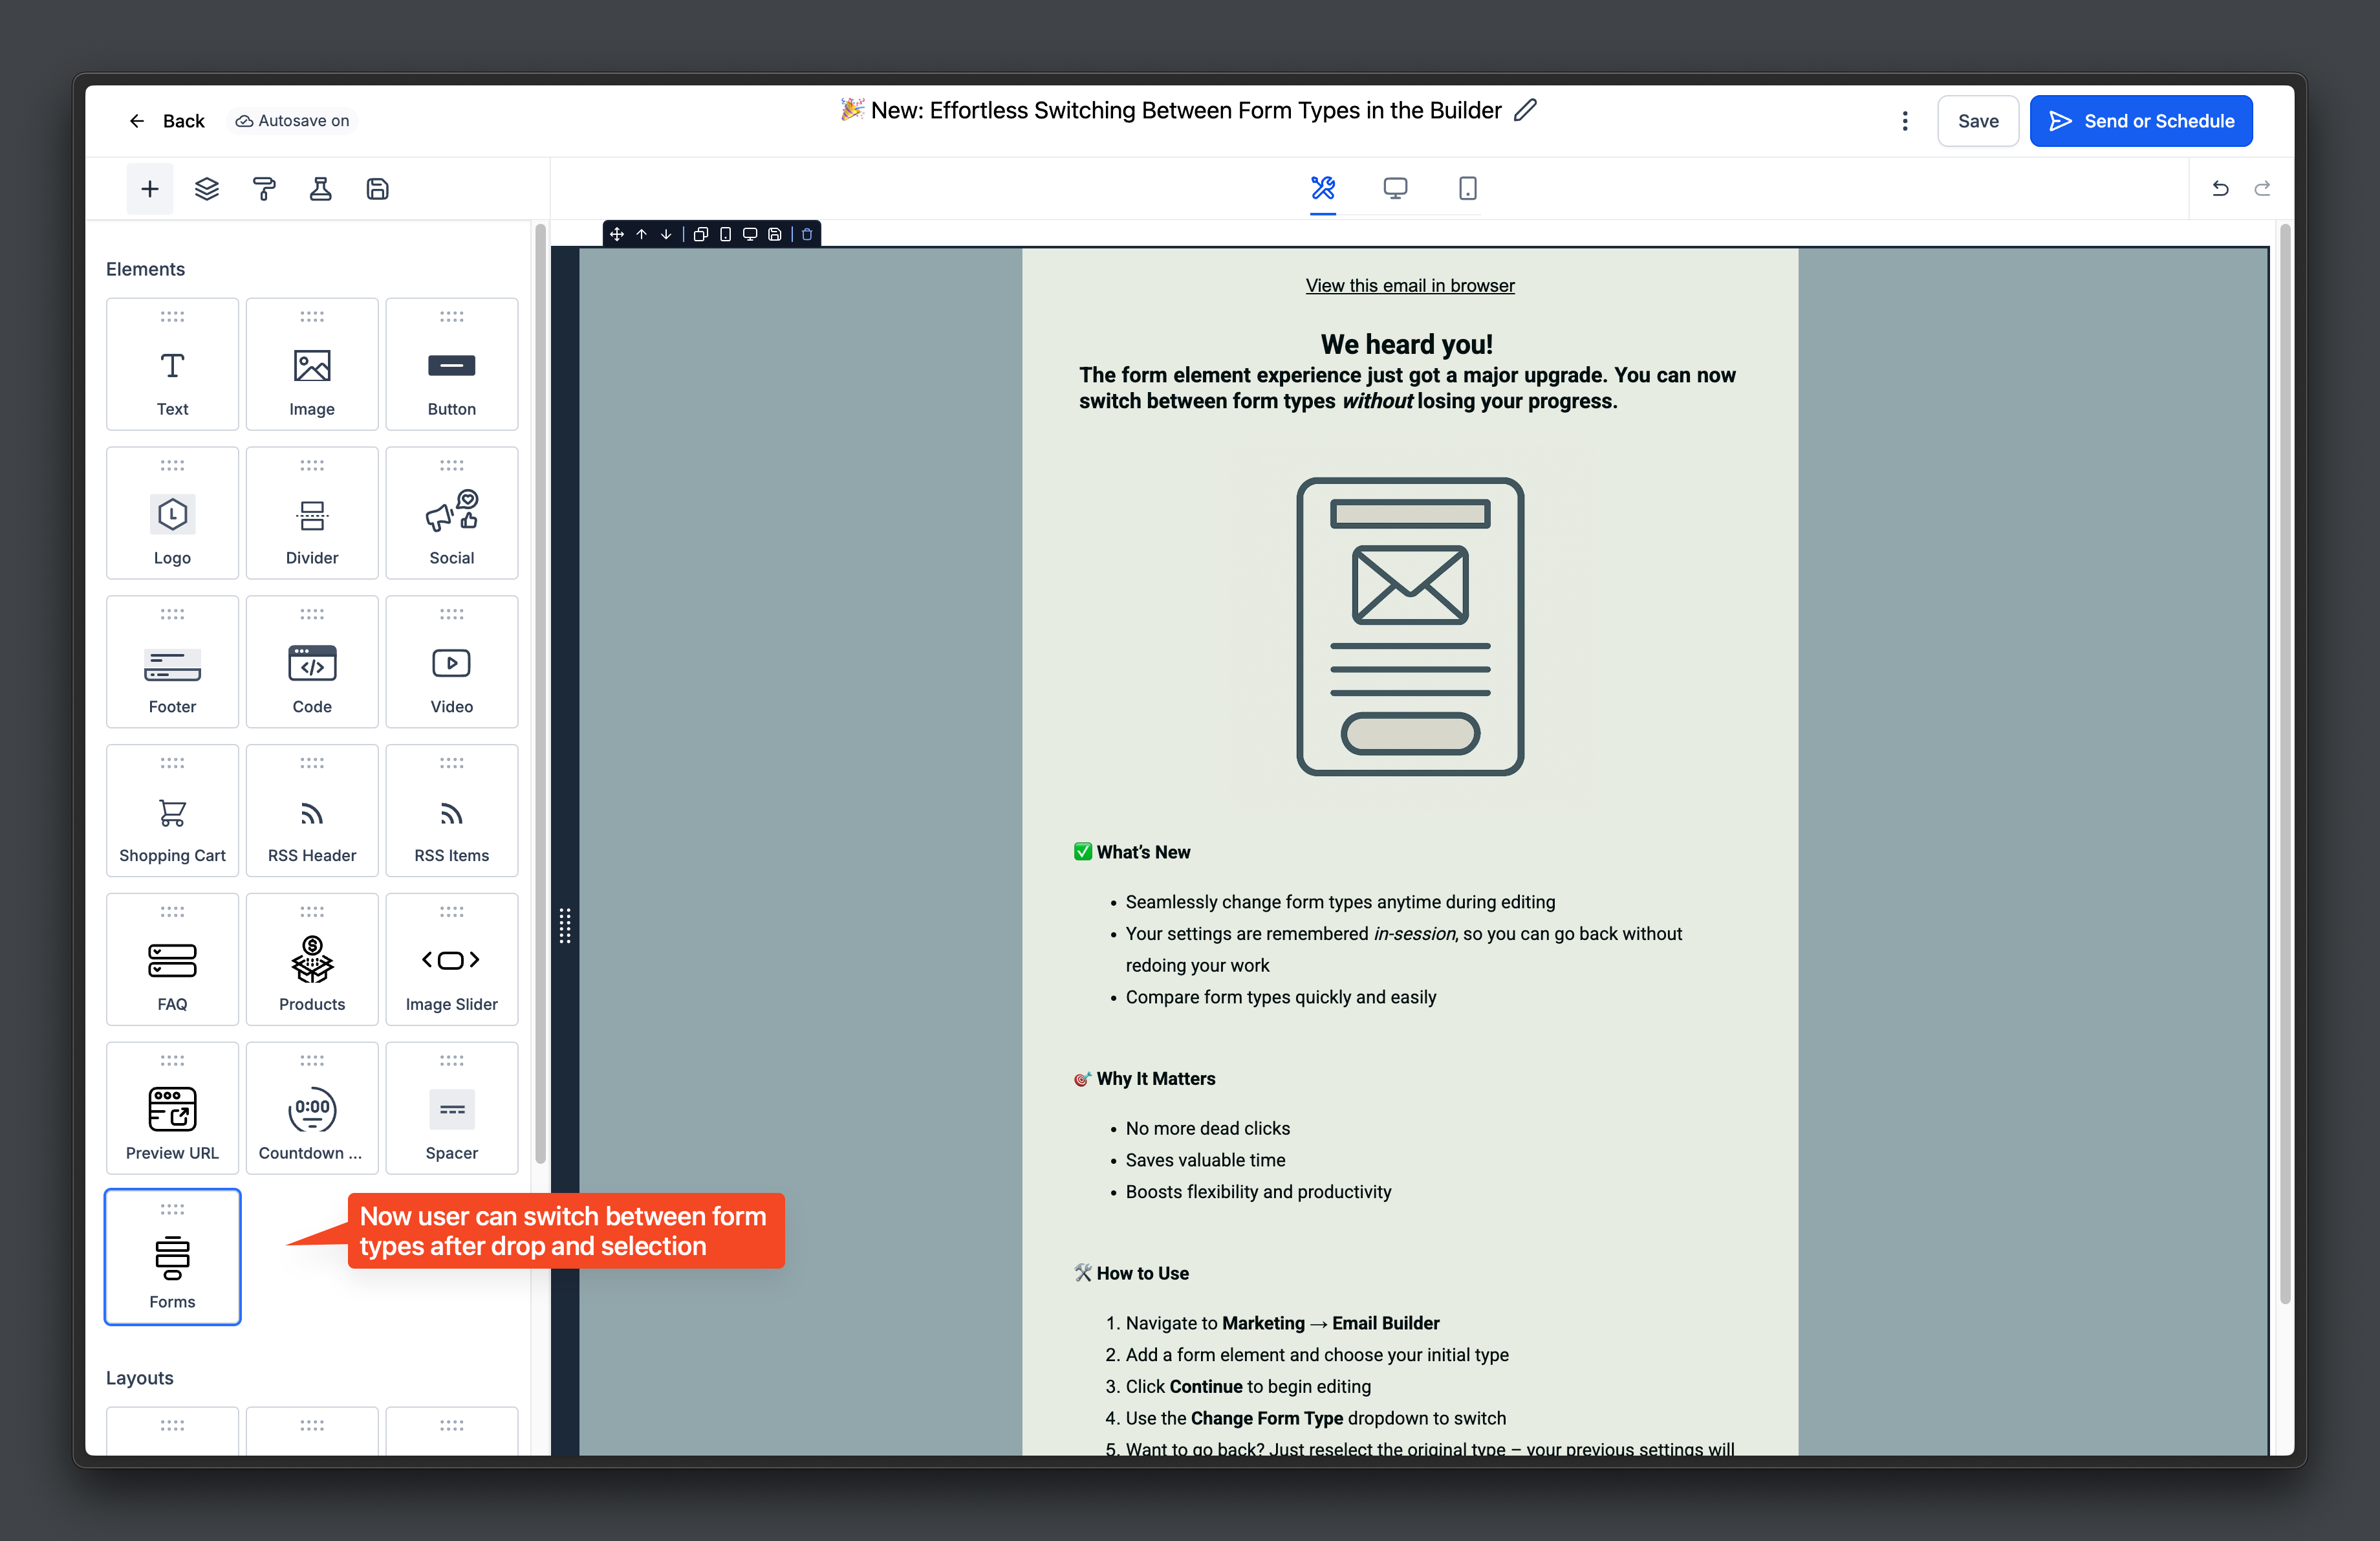Open the flask testing panel
2380x1541 pixels.
click(320, 189)
